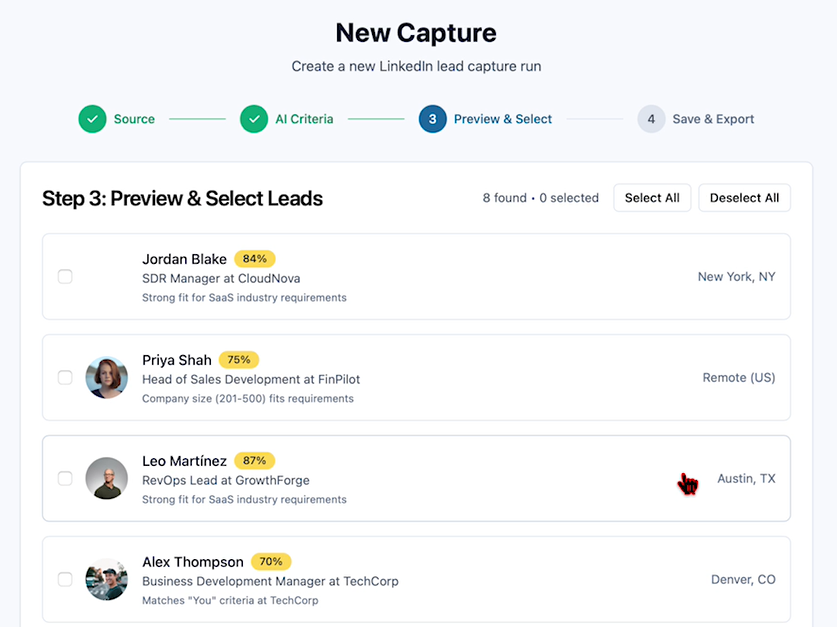Jump to the Save & Export step
837x627 pixels.
tap(713, 119)
